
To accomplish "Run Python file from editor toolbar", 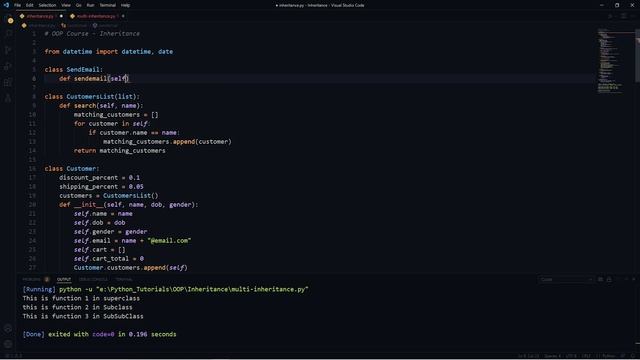I will pos(611,16).
